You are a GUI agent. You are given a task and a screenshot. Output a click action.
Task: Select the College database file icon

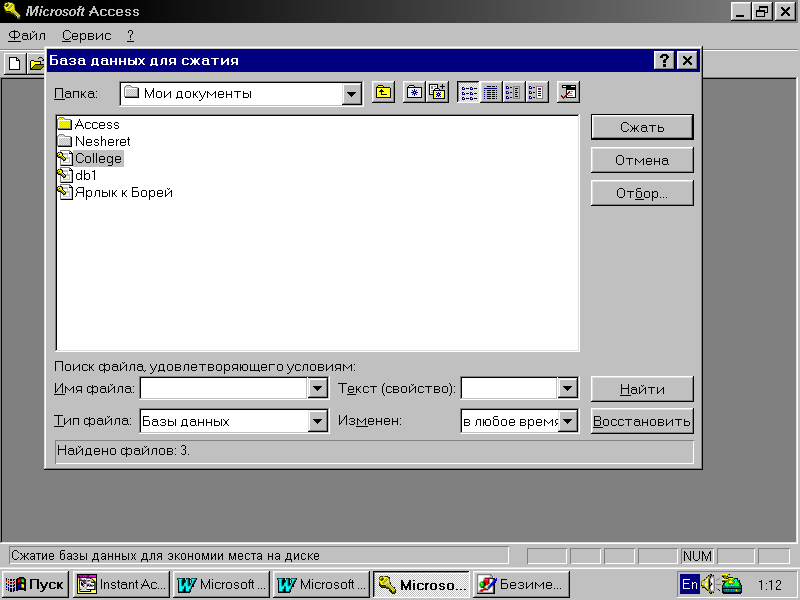tap(65, 158)
